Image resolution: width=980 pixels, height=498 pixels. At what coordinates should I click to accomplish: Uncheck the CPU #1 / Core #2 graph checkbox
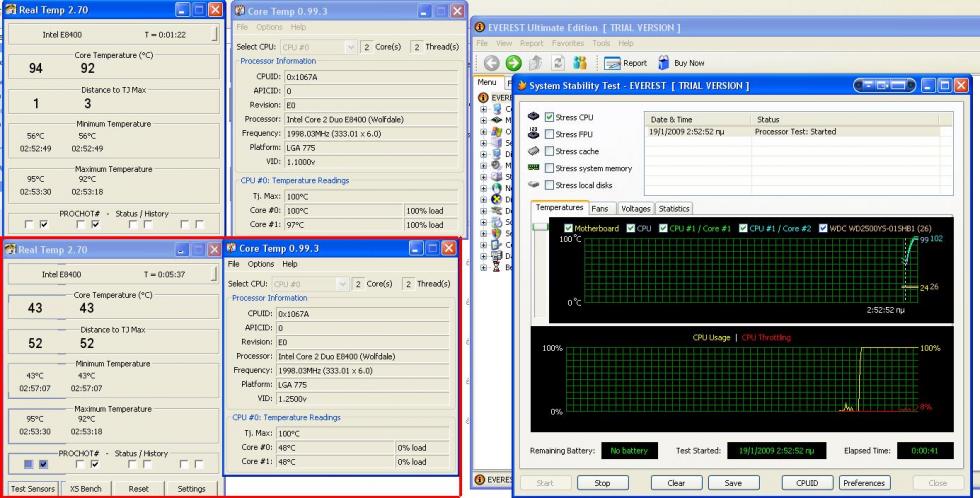742,228
